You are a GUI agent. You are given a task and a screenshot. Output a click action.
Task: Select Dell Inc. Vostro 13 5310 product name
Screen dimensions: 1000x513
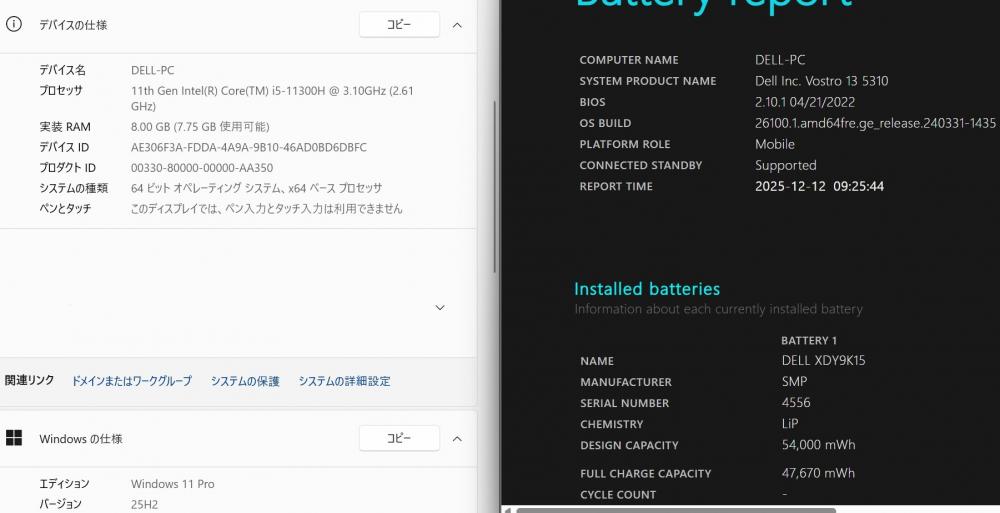821,81
